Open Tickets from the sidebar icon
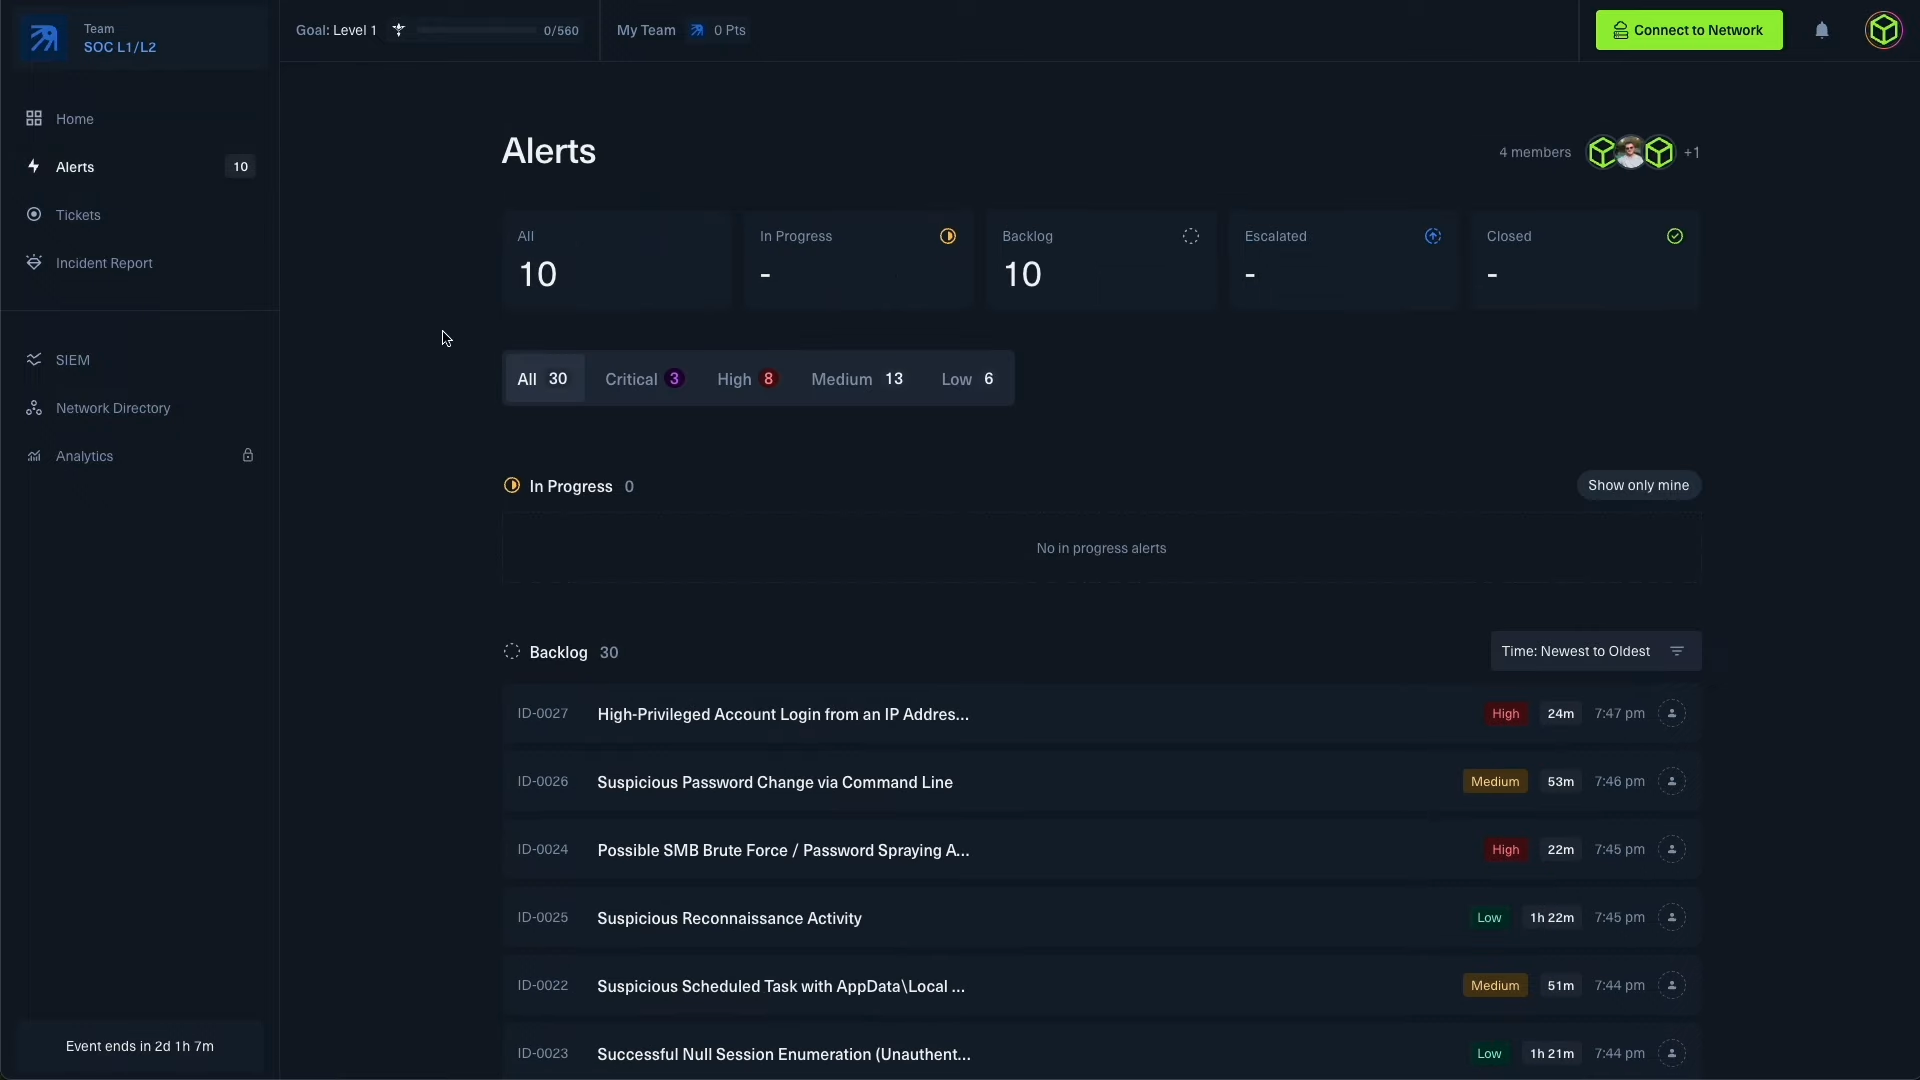The width and height of the screenshot is (1920, 1080). coord(34,214)
